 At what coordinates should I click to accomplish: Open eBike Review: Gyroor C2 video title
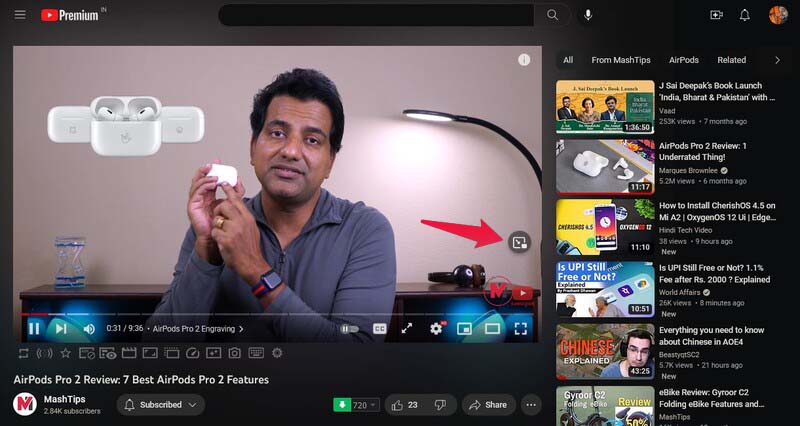(711, 398)
